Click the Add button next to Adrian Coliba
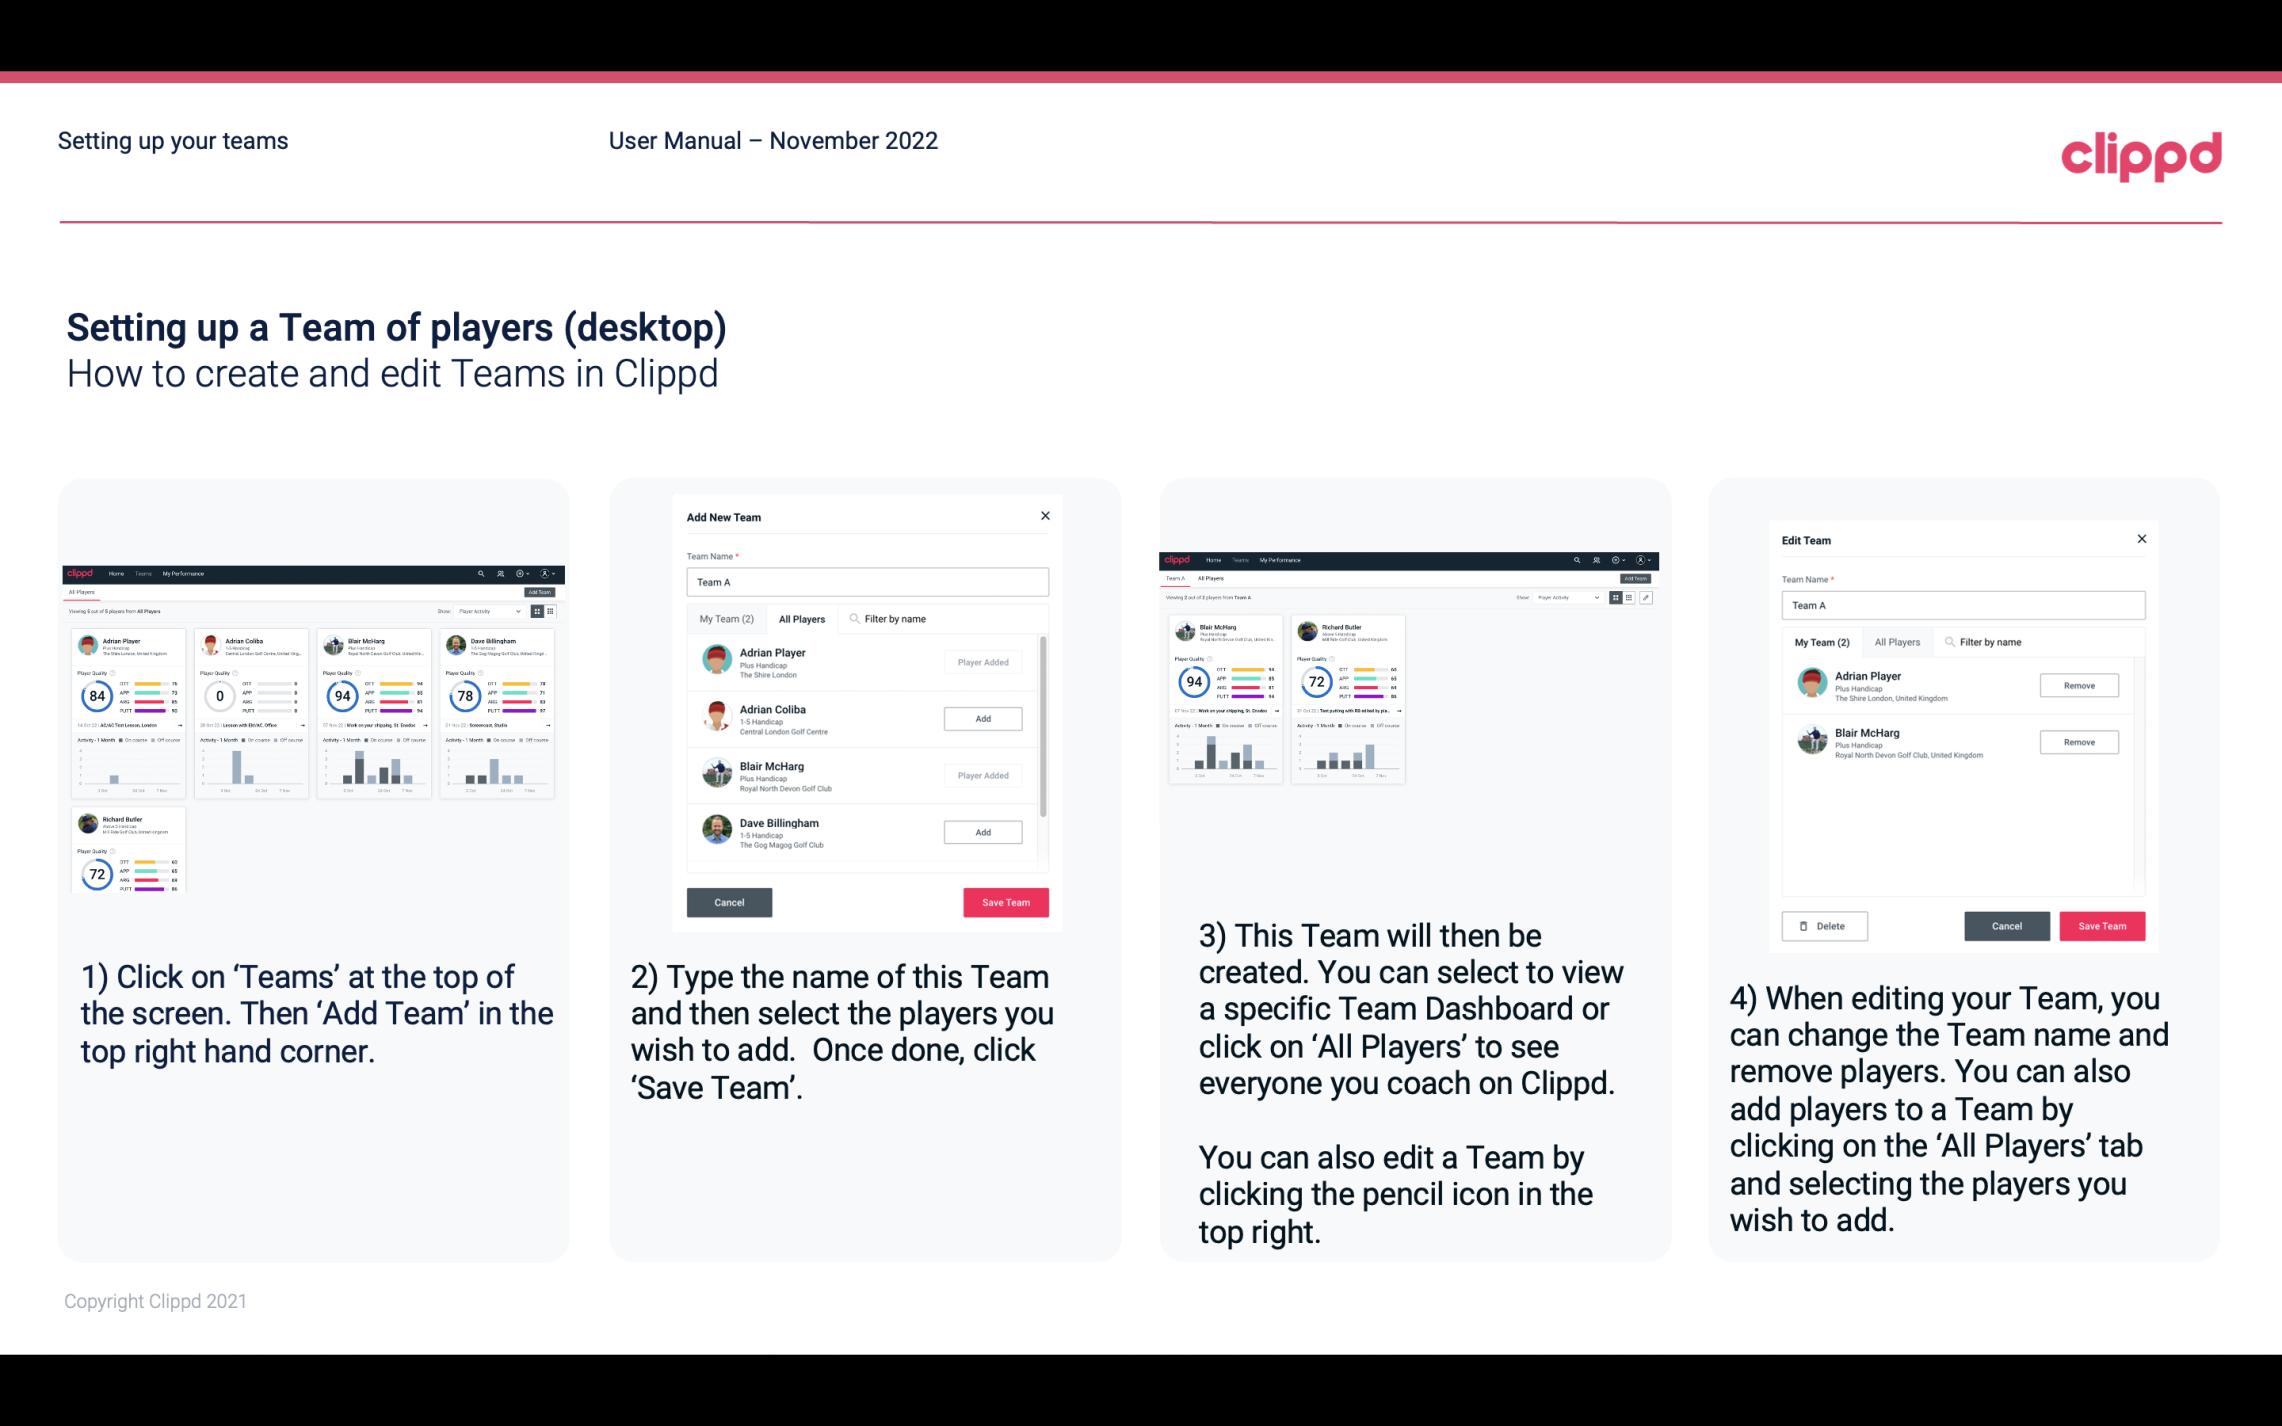The height and width of the screenshot is (1426, 2282). coord(982,718)
